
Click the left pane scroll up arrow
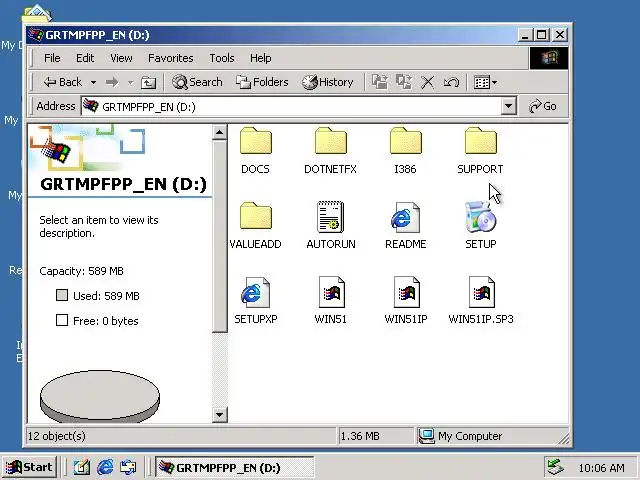[x=220, y=133]
